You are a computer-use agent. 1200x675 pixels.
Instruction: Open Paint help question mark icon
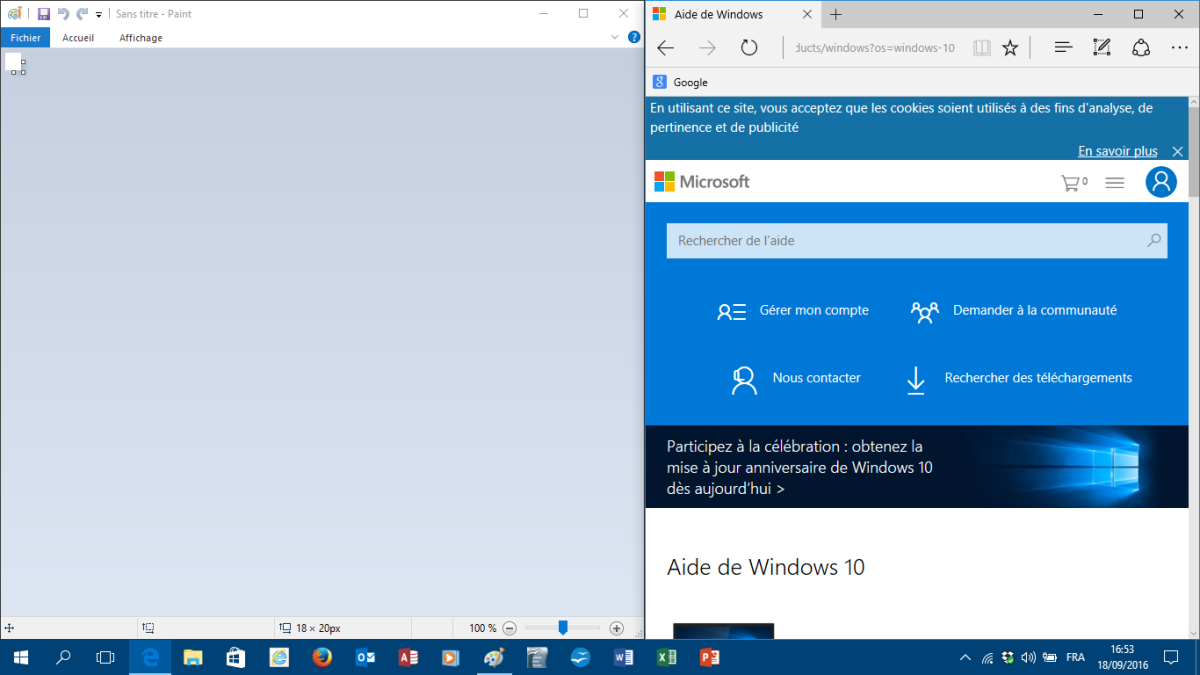634,37
